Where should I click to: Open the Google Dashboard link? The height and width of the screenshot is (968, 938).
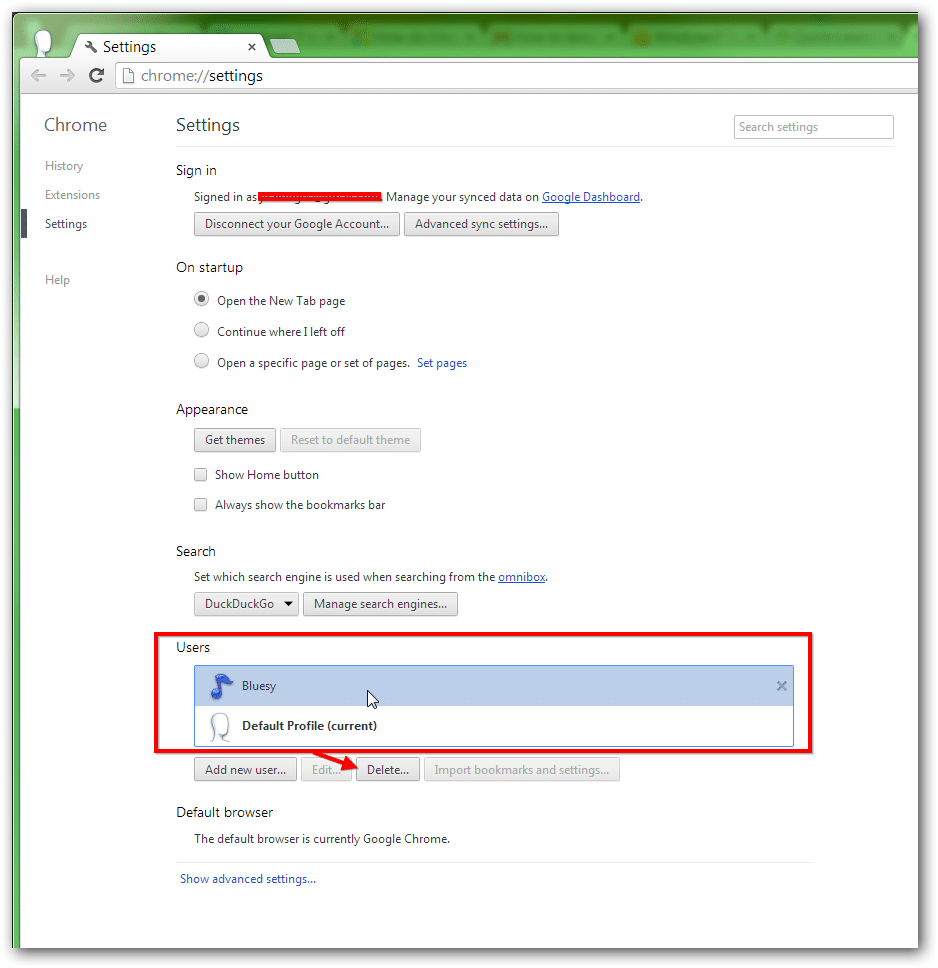point(591,197)
